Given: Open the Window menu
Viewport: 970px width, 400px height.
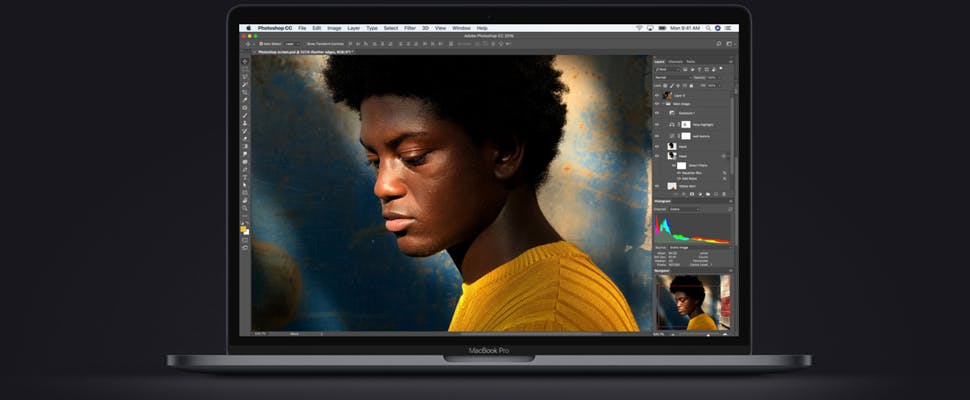Looking at the screenshot, I should point(461,28).
